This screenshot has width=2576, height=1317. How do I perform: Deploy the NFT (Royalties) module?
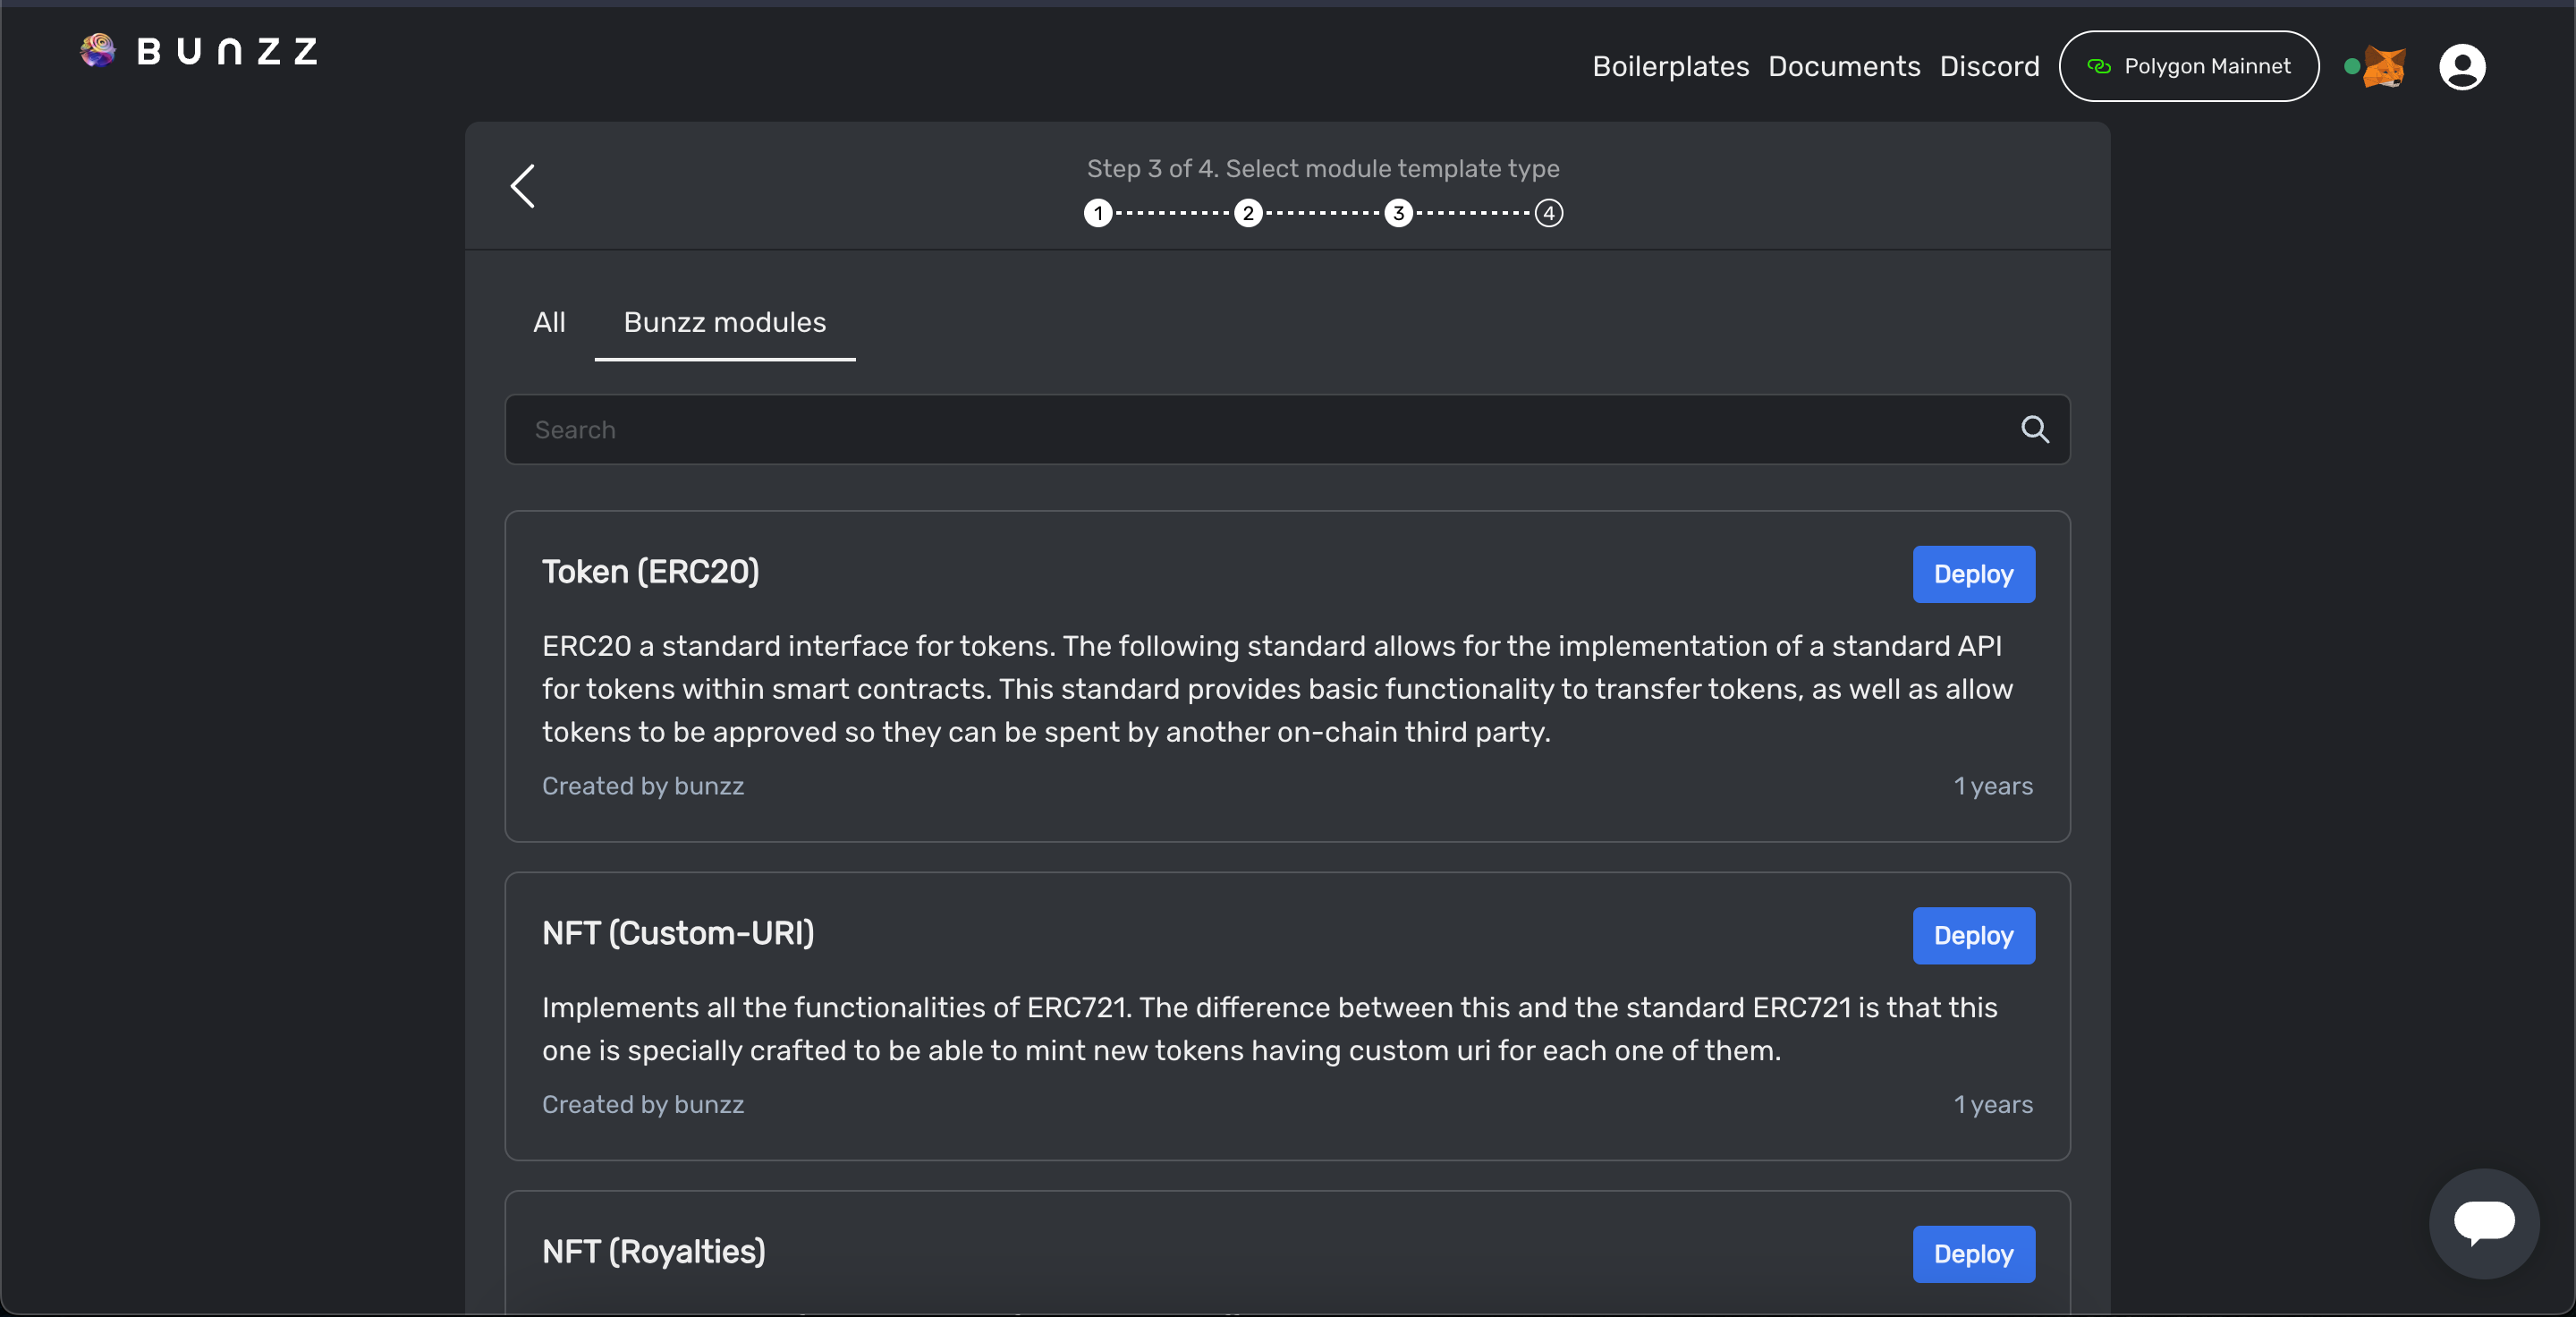1972,1253
